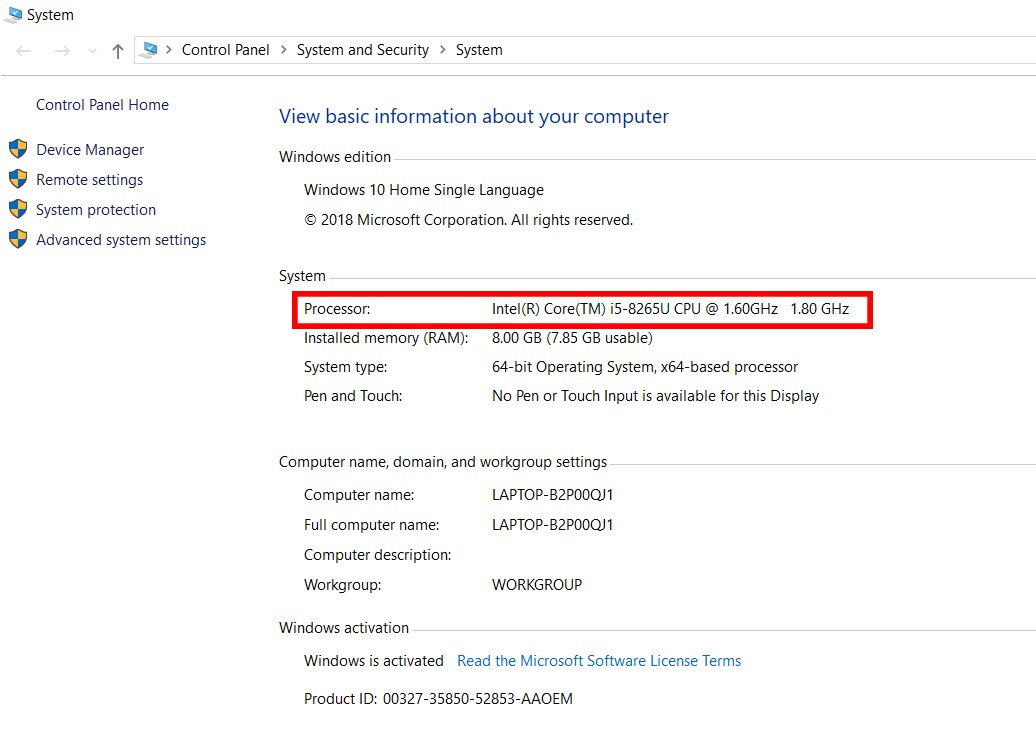Open Remote settings from the sidebar

89,179
